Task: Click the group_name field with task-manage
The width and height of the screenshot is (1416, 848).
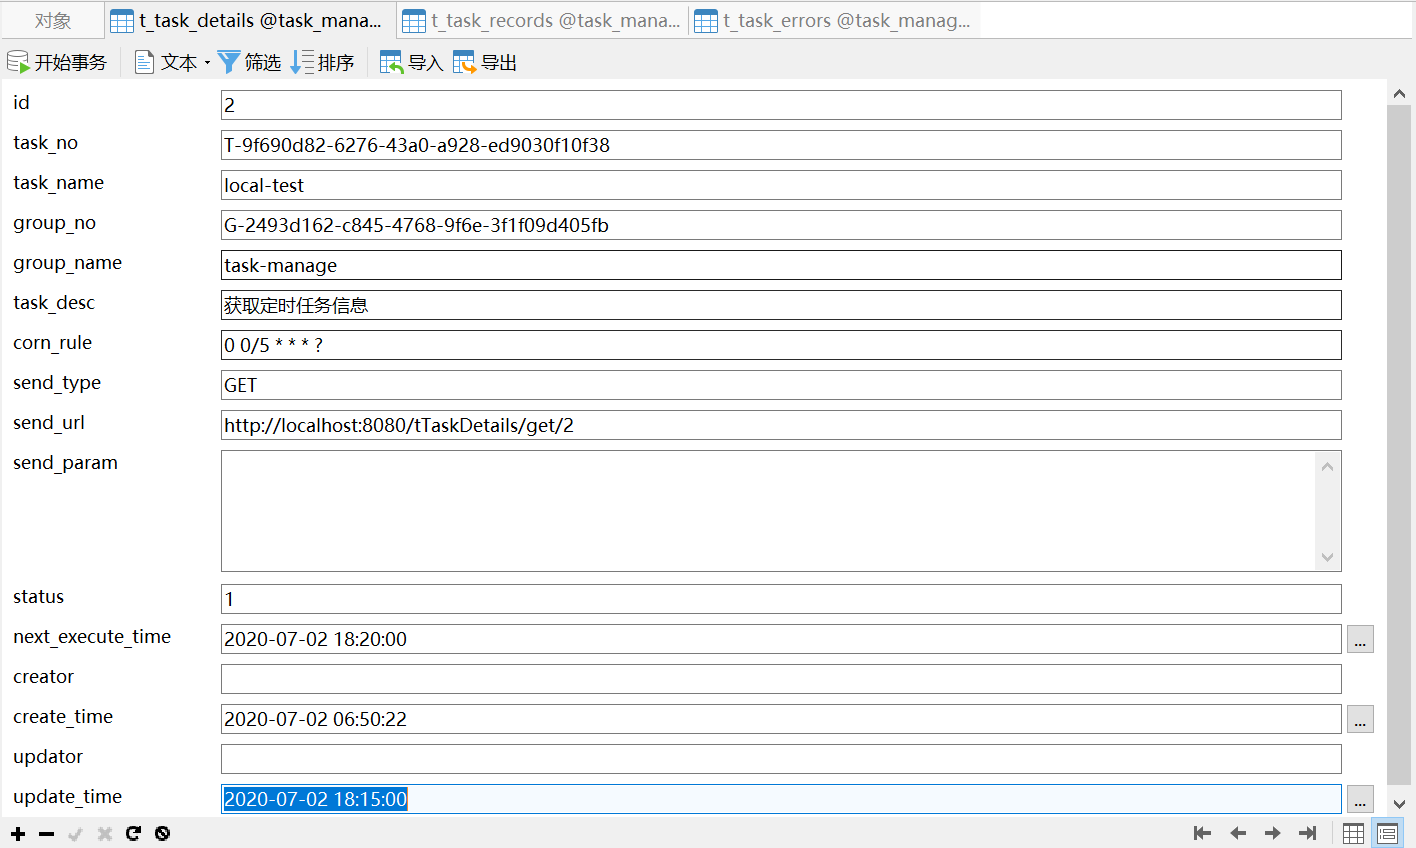Action: 781,265
